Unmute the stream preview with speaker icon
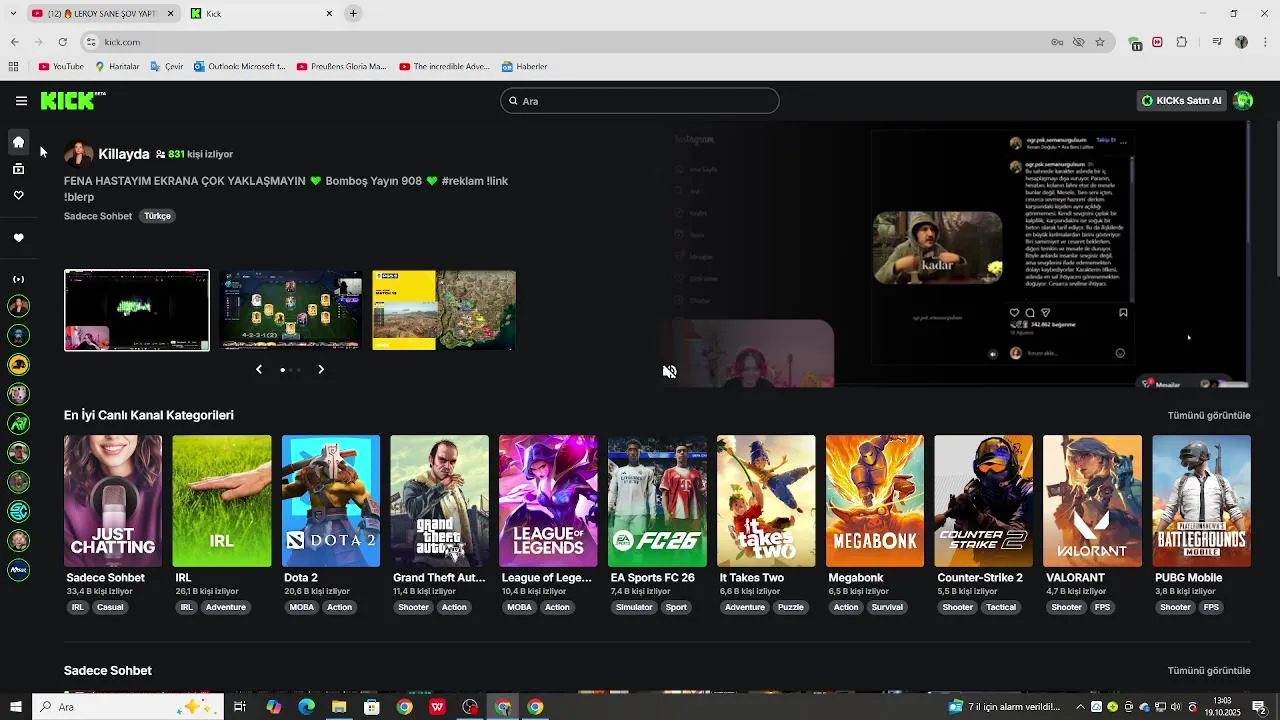The height and width of the screenshot is (720, 1280). (x=669, y=372)
